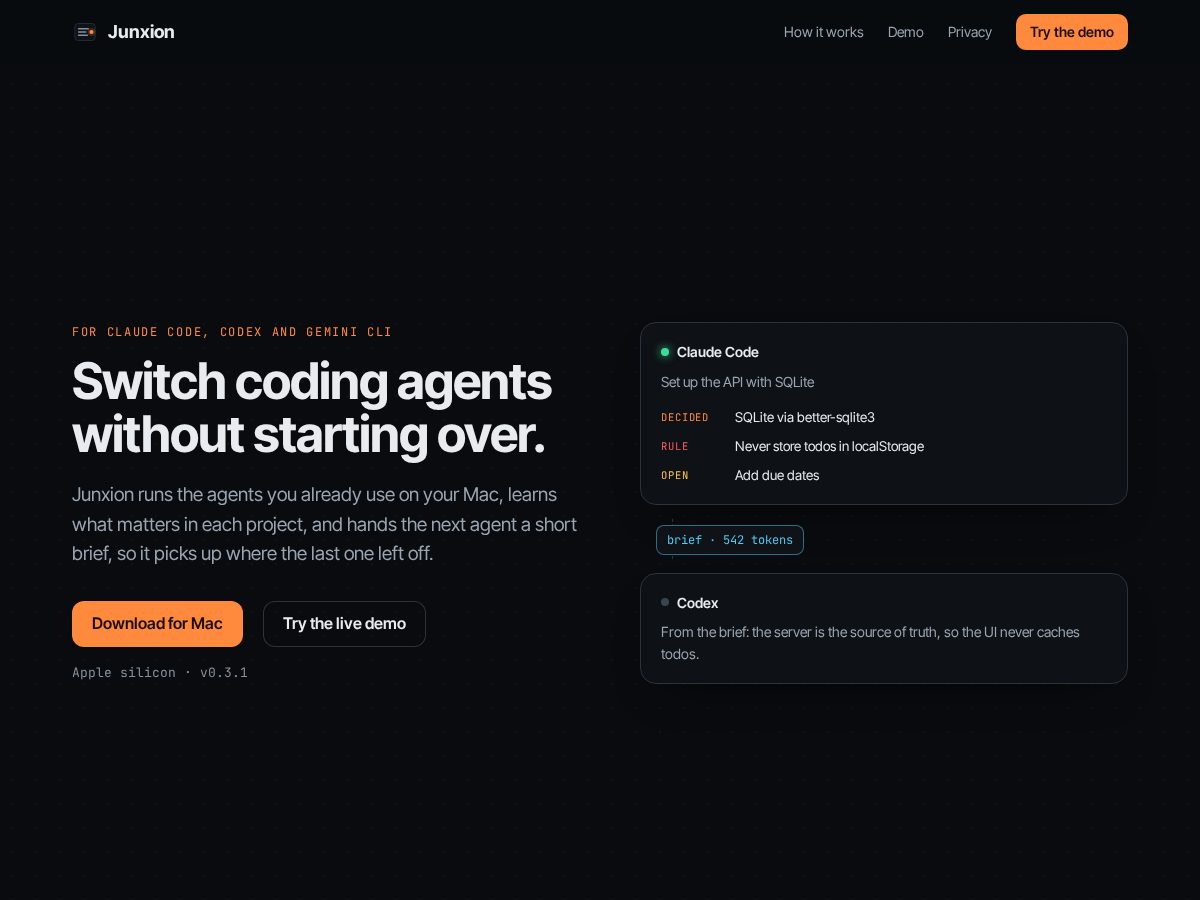Click the DECIDED label
The height and width of the screenshot is (900, 1200).
(684, 418)
